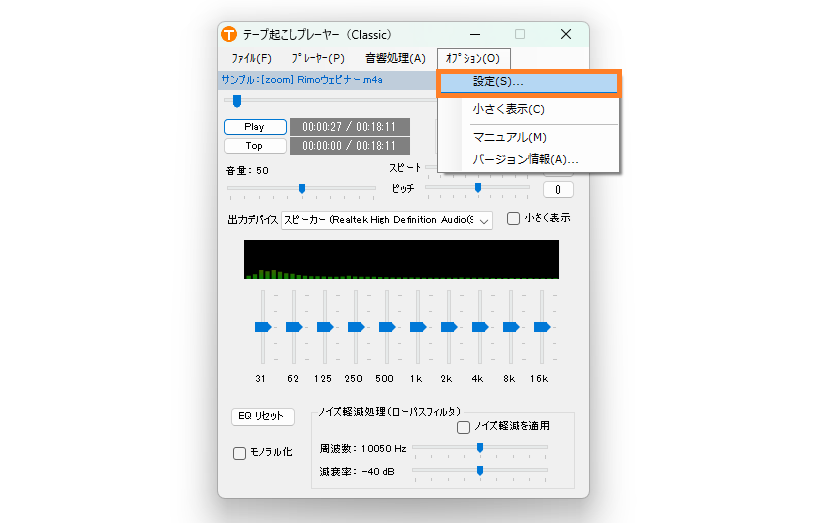The image size is (840, 523).
Task: Click the 16k equalizer band slider handle
Action: point(541,327)
